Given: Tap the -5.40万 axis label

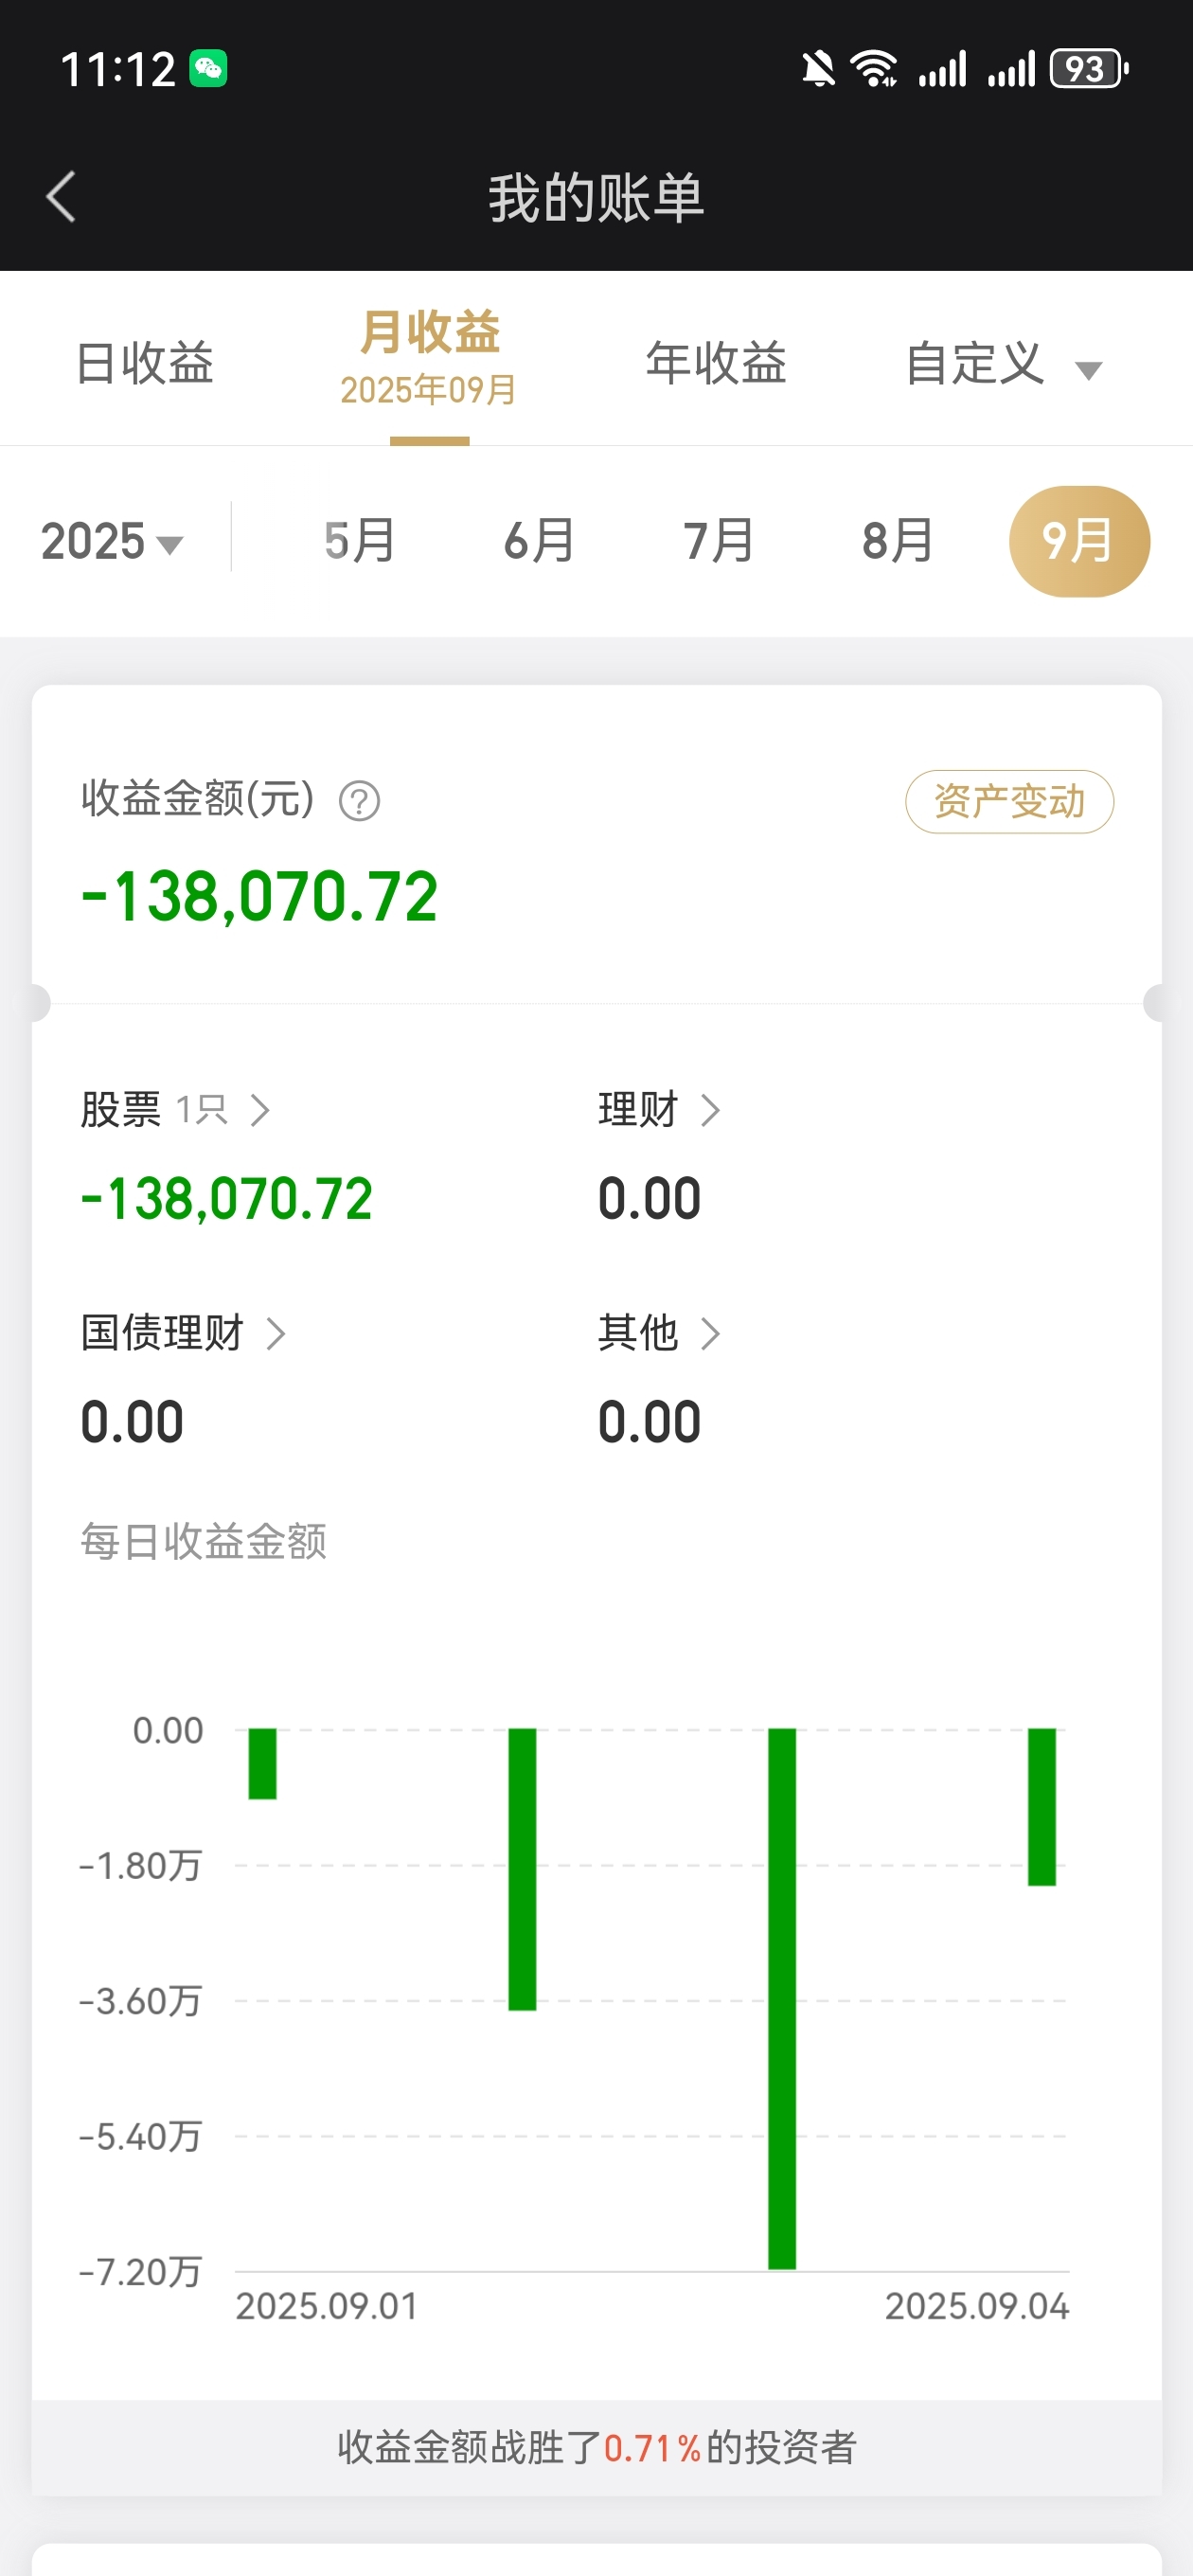Looking at the screenshot, I should click(x=141, y=2136).
